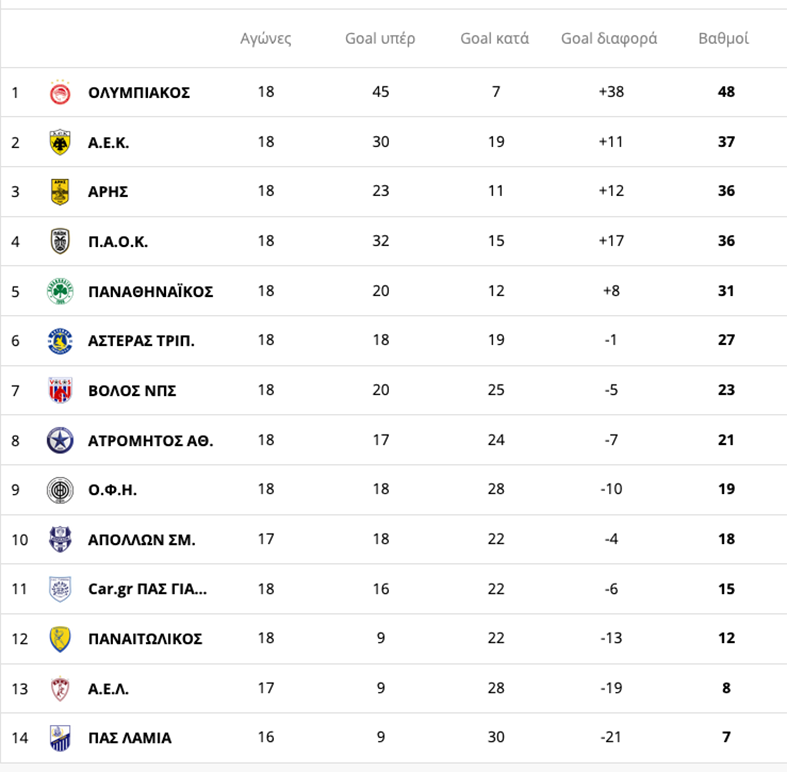787x772 pixels.
Task: Click the Goal κατά column header
Action: (x=495, y=39)
